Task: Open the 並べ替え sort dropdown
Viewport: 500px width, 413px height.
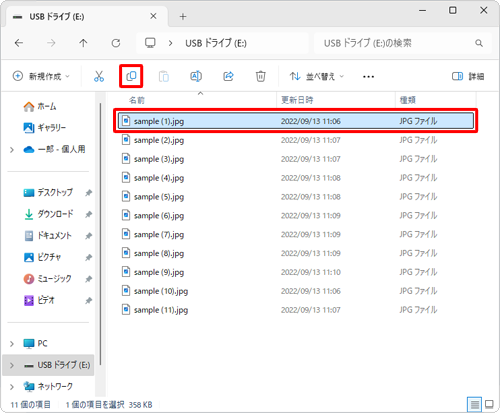Action: [x=317, y=76]
